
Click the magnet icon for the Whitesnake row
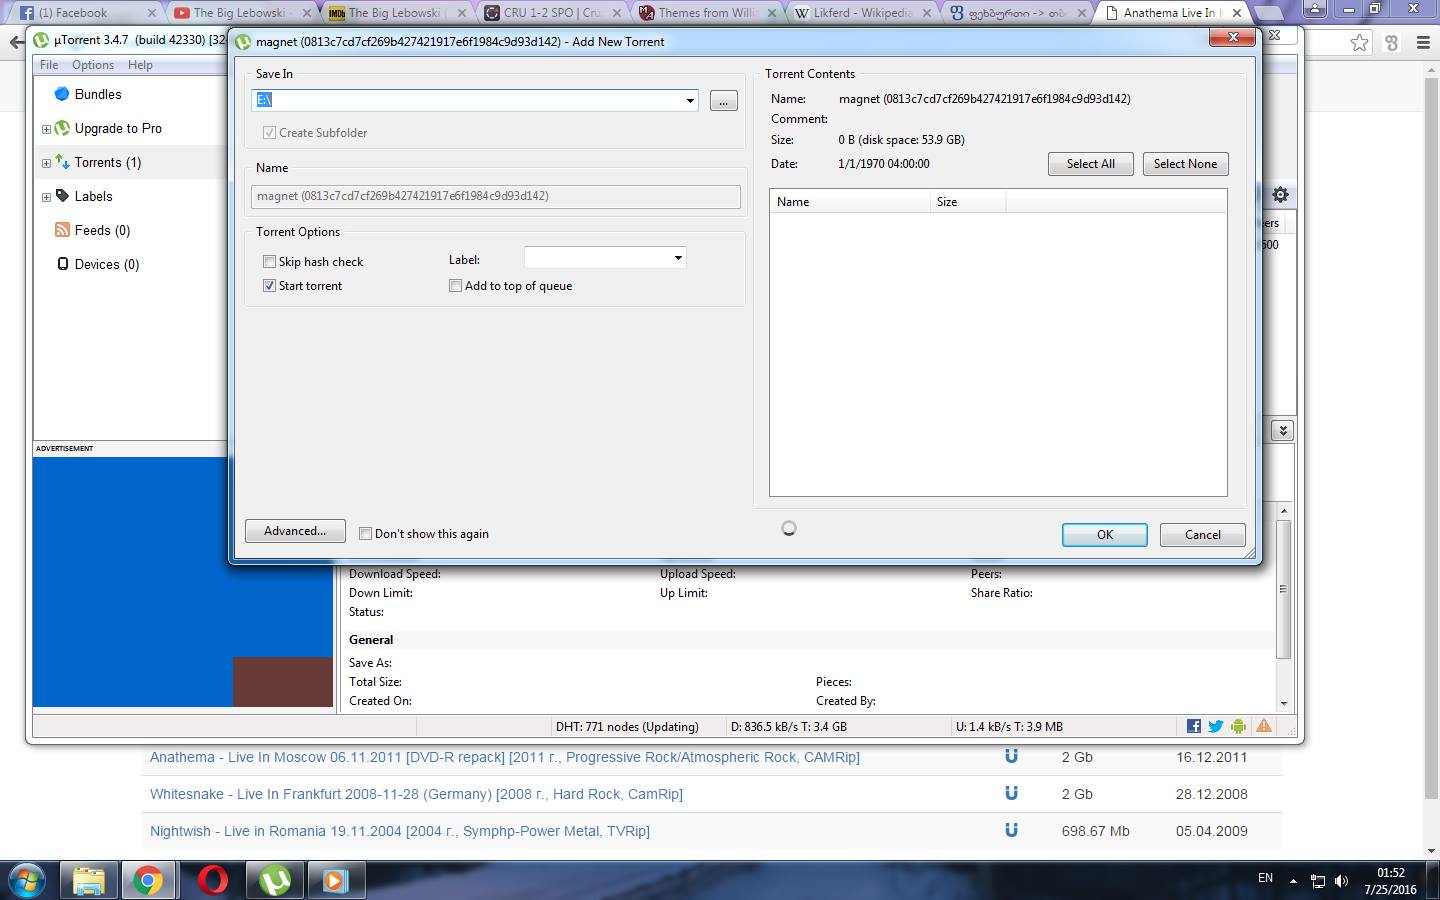[x=1011, y=793]
